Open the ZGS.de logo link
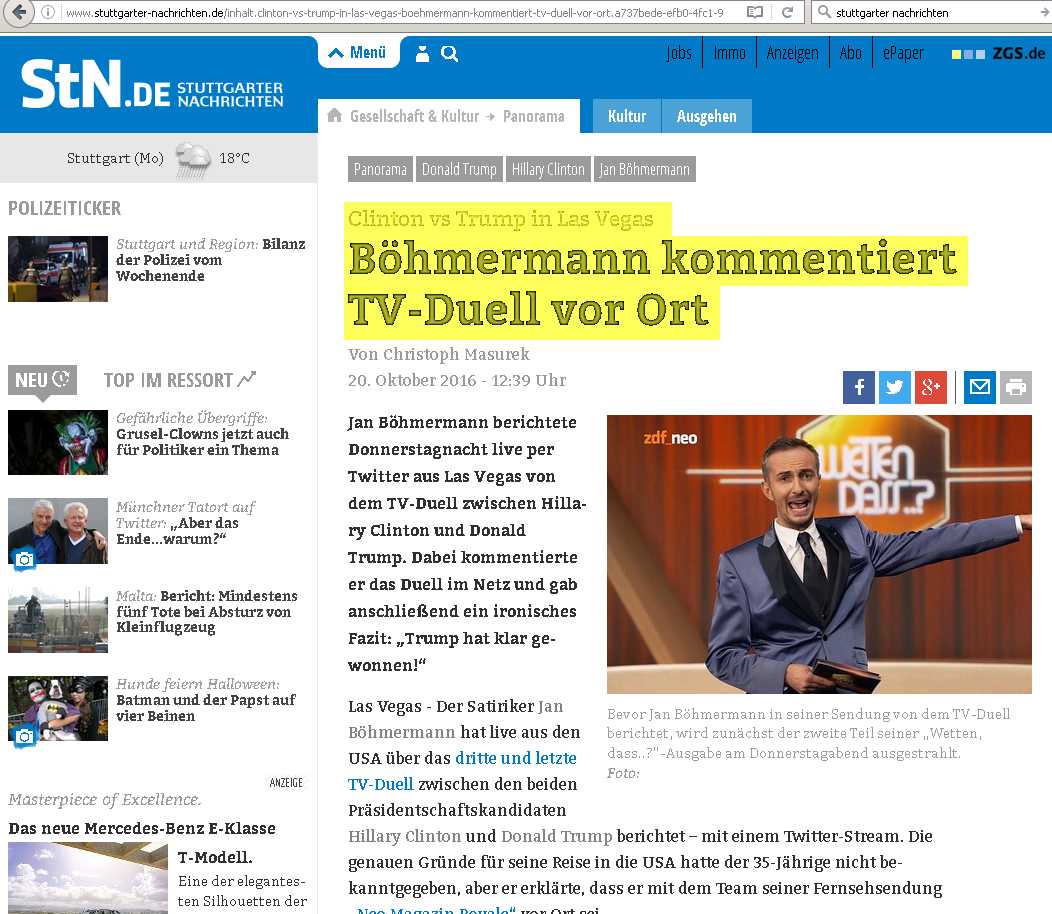The height and width of the screenshot is (914, 1052). 998,54
